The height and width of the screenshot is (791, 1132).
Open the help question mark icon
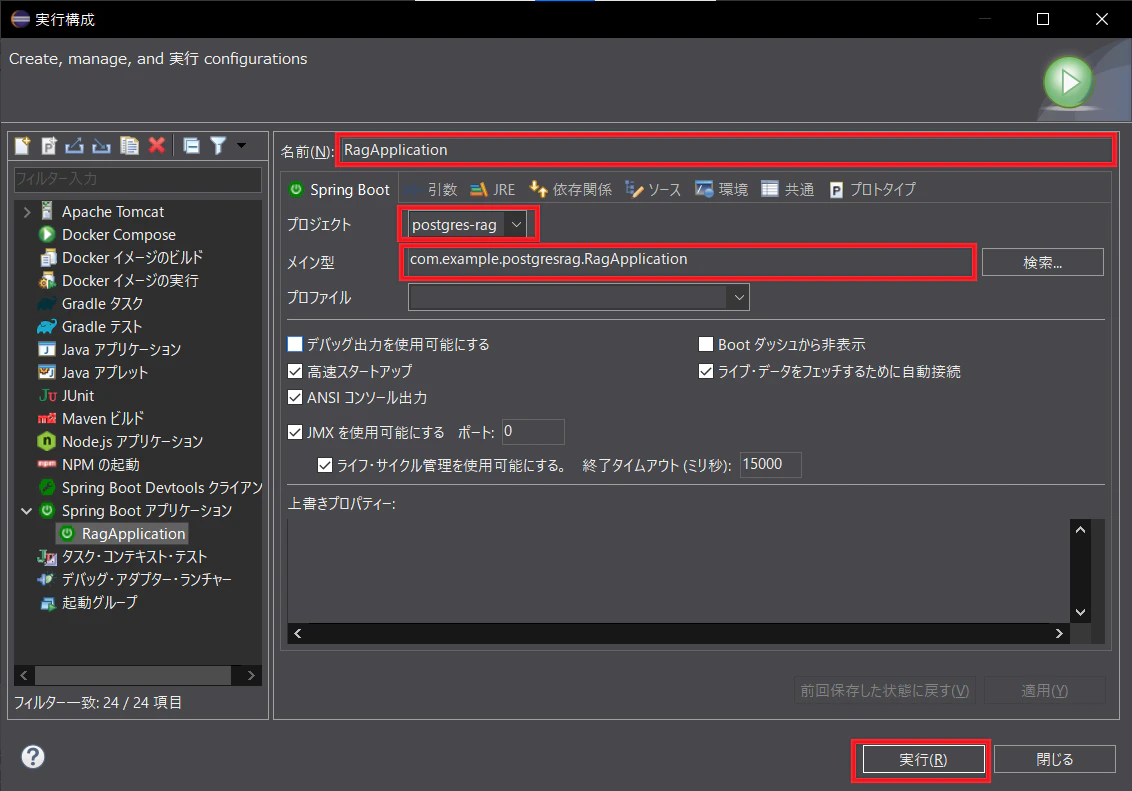[32, 756]
